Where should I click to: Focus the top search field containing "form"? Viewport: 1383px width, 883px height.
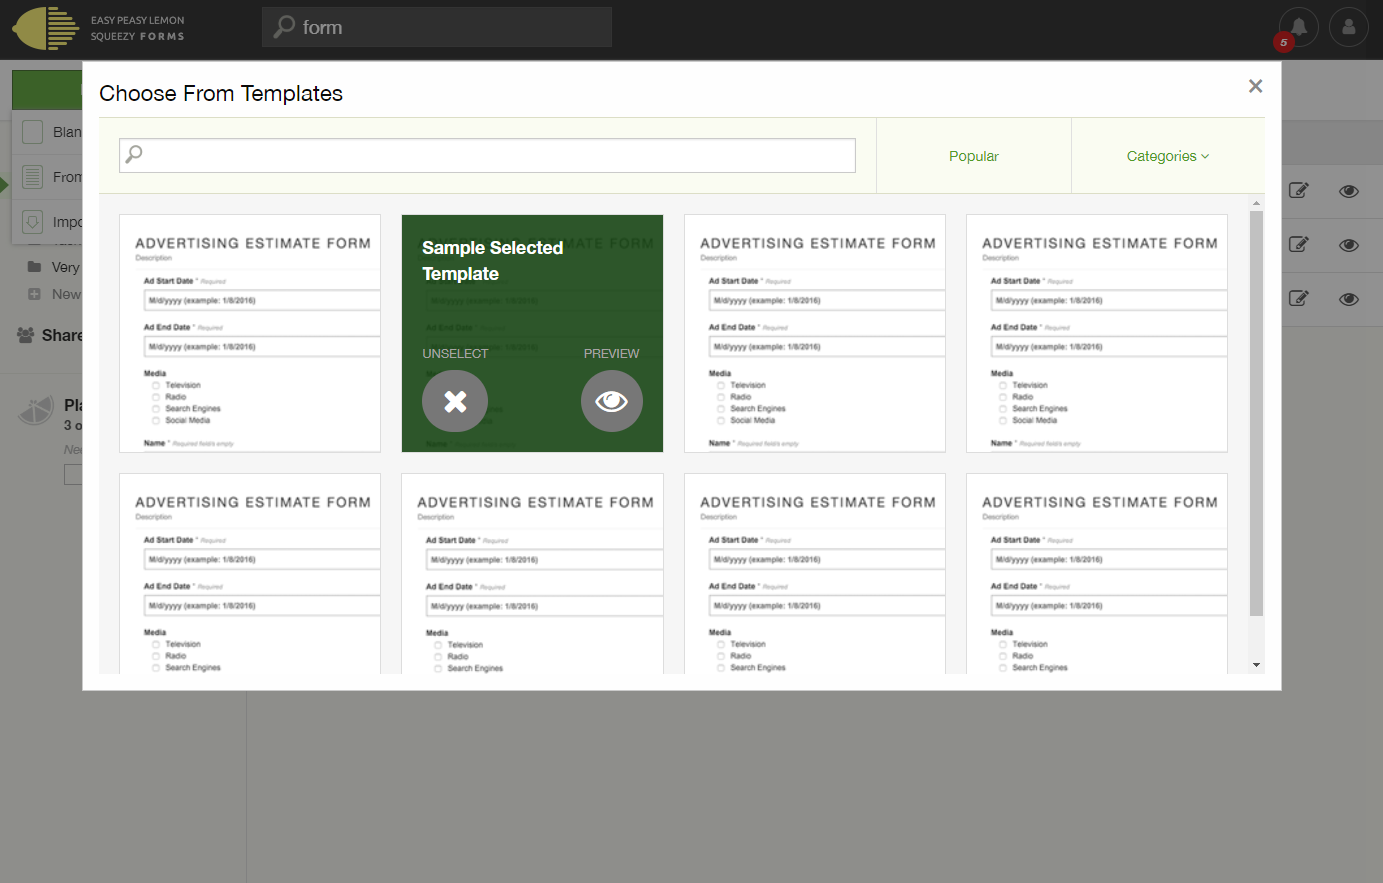(437, 27)
